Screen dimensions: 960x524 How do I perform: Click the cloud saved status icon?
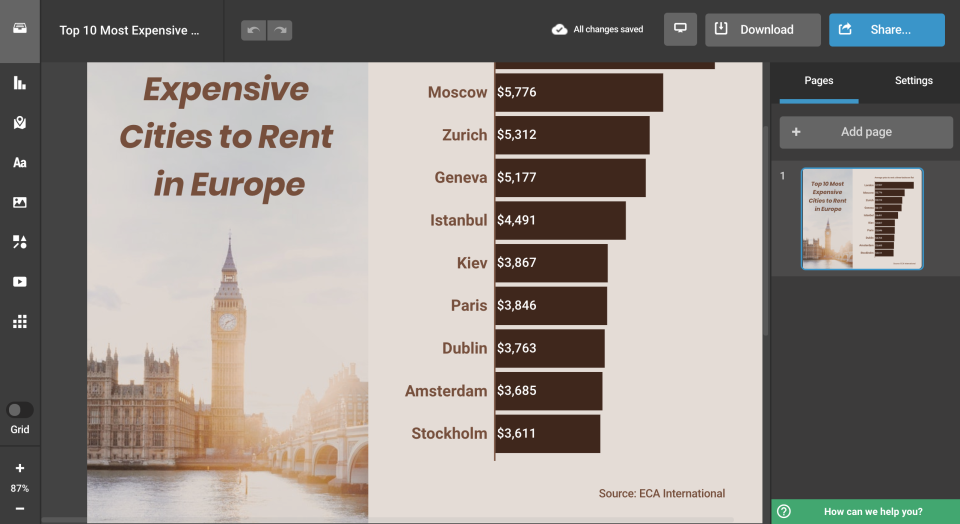[559, 29]
